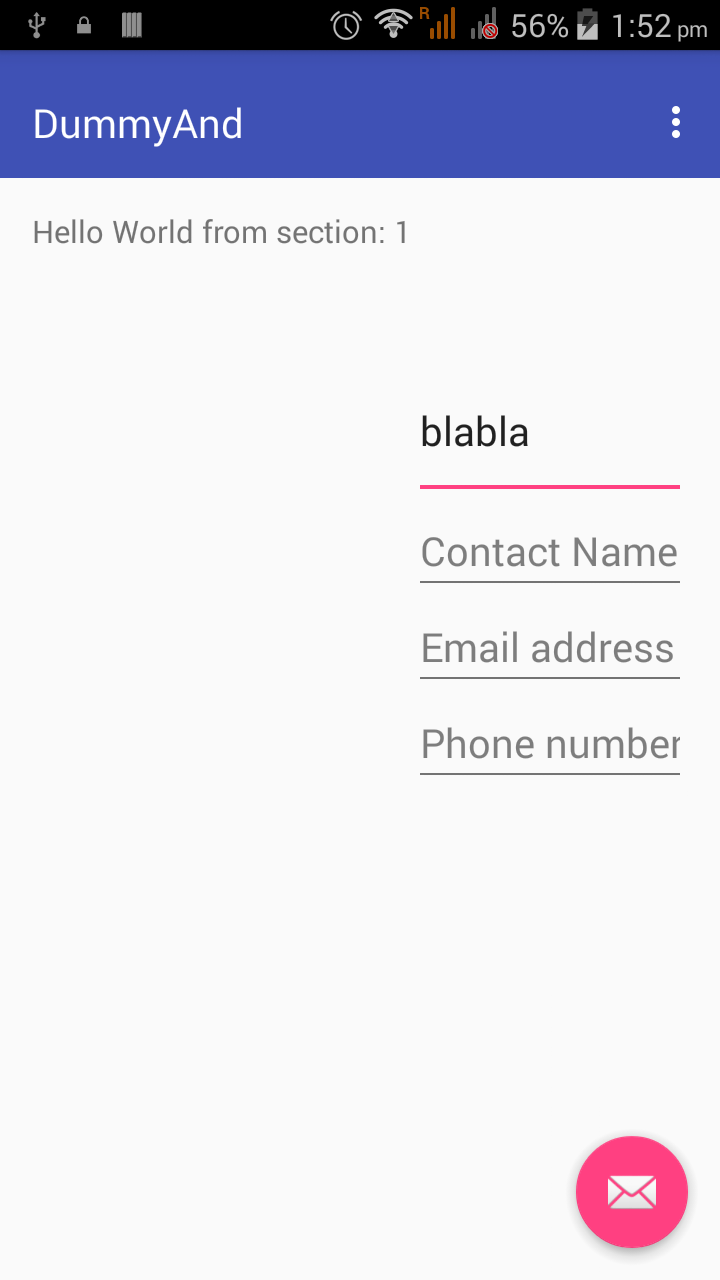The height and width of the screenshot is (1280, 720).
Task: Tap the no-service signal icon
Action: tap(485, 25)
